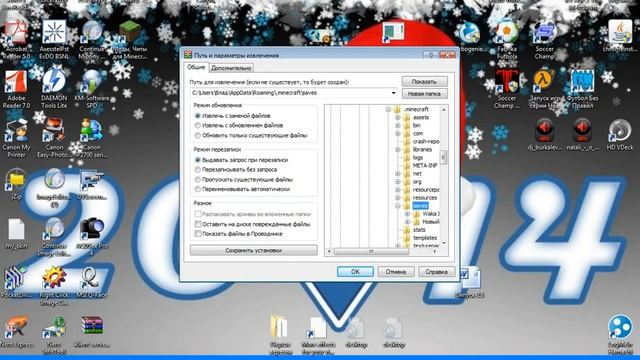The width and height of the screenshot is (640, 360).
Task: Launch DAEMON Tools Lite shortcut
Action: [54, 89]
